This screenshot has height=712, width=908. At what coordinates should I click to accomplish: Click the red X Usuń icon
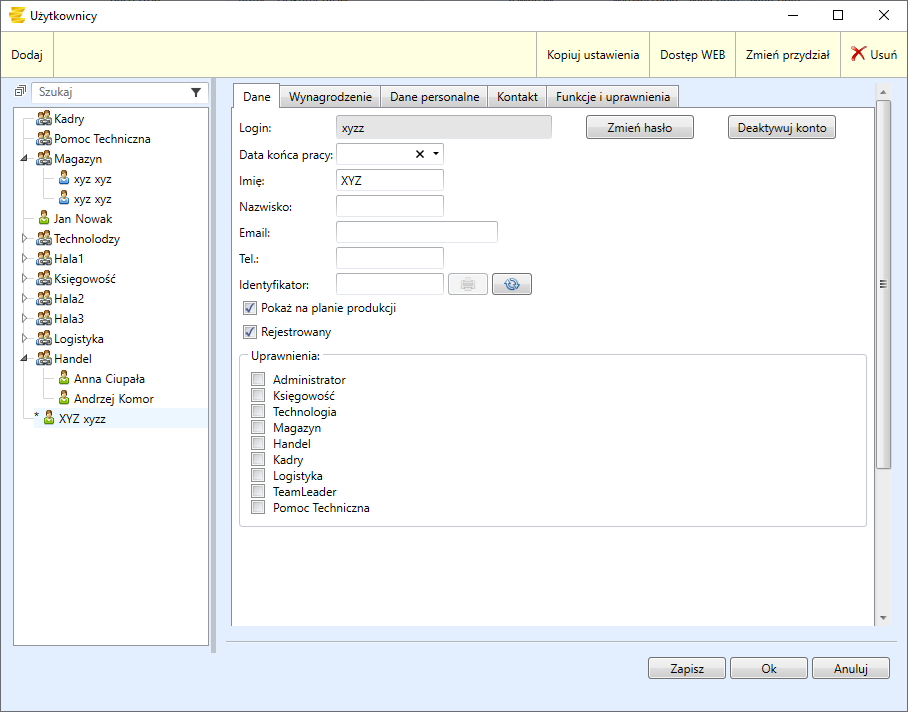(x=858, y=55)
